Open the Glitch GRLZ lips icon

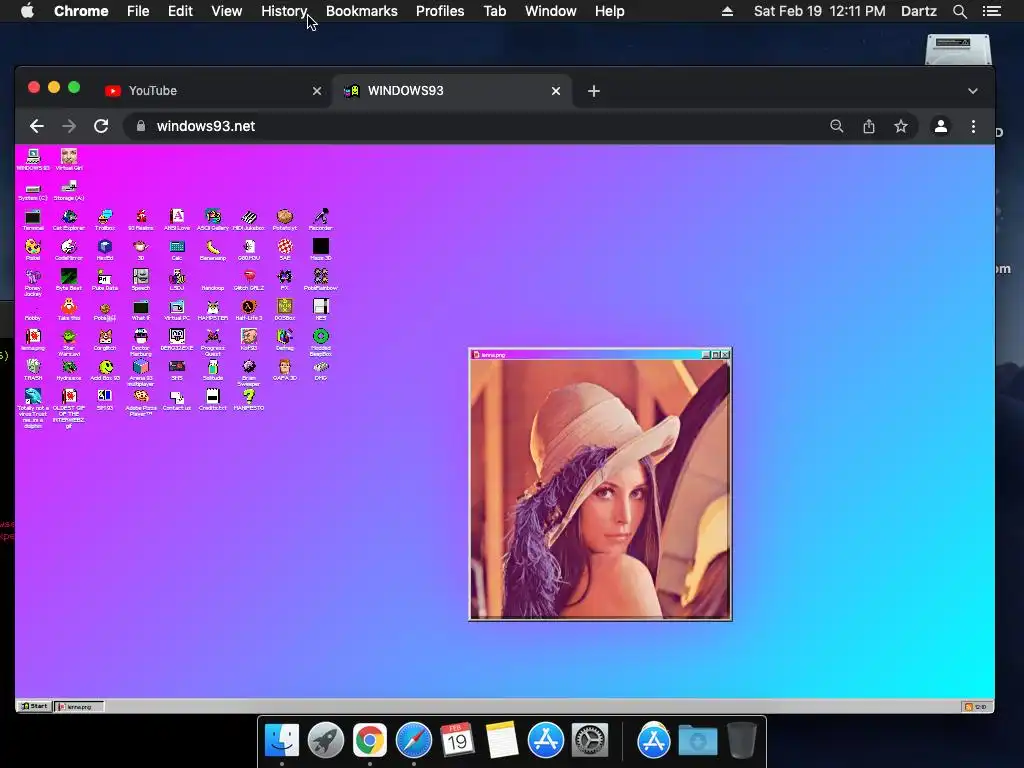point(248,280)
